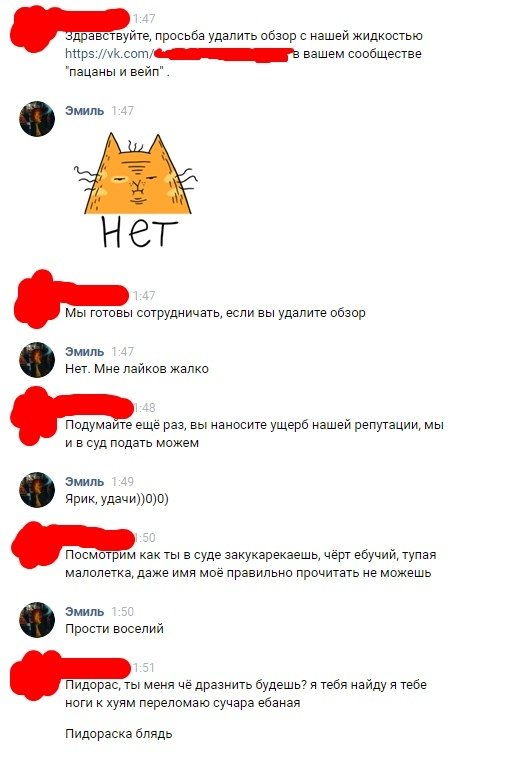
Task: Open Эмиль's name above "Прости воселий"
Action: click(x=85, y=612)
